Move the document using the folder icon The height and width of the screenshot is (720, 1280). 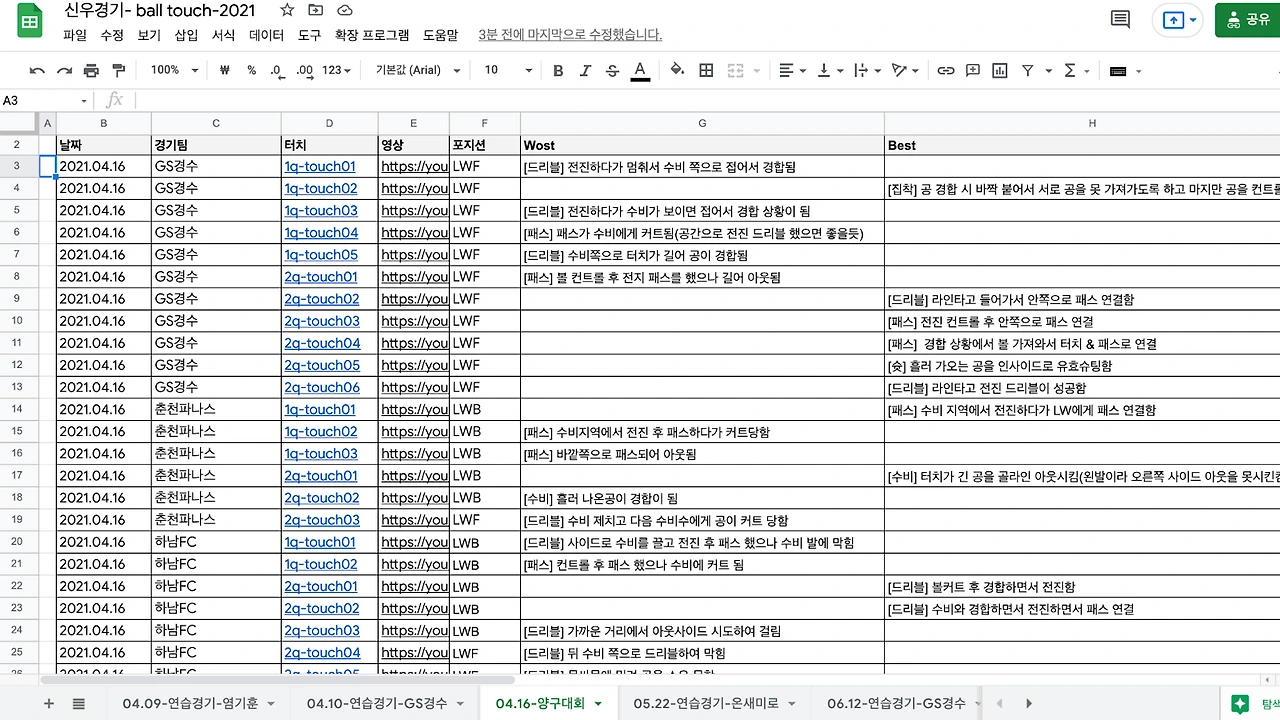click(316, 10)
